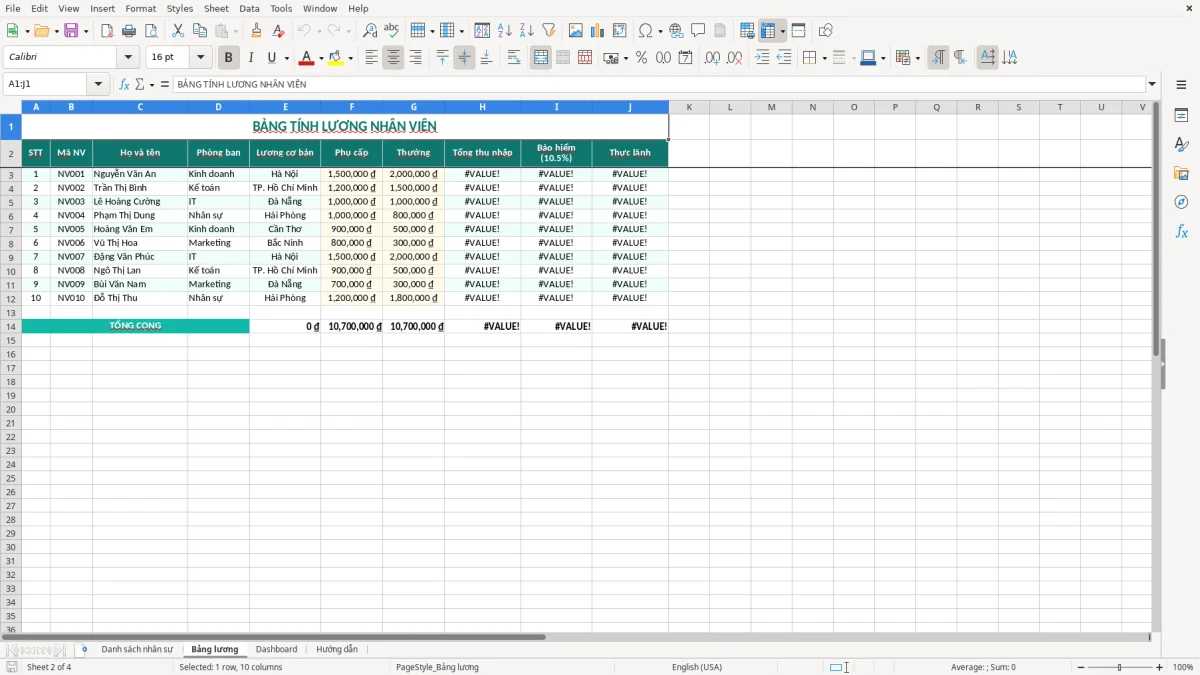Toggle Center Horizontally alignment
This screenshot has width=1200, height=675.
coord(394,58)
